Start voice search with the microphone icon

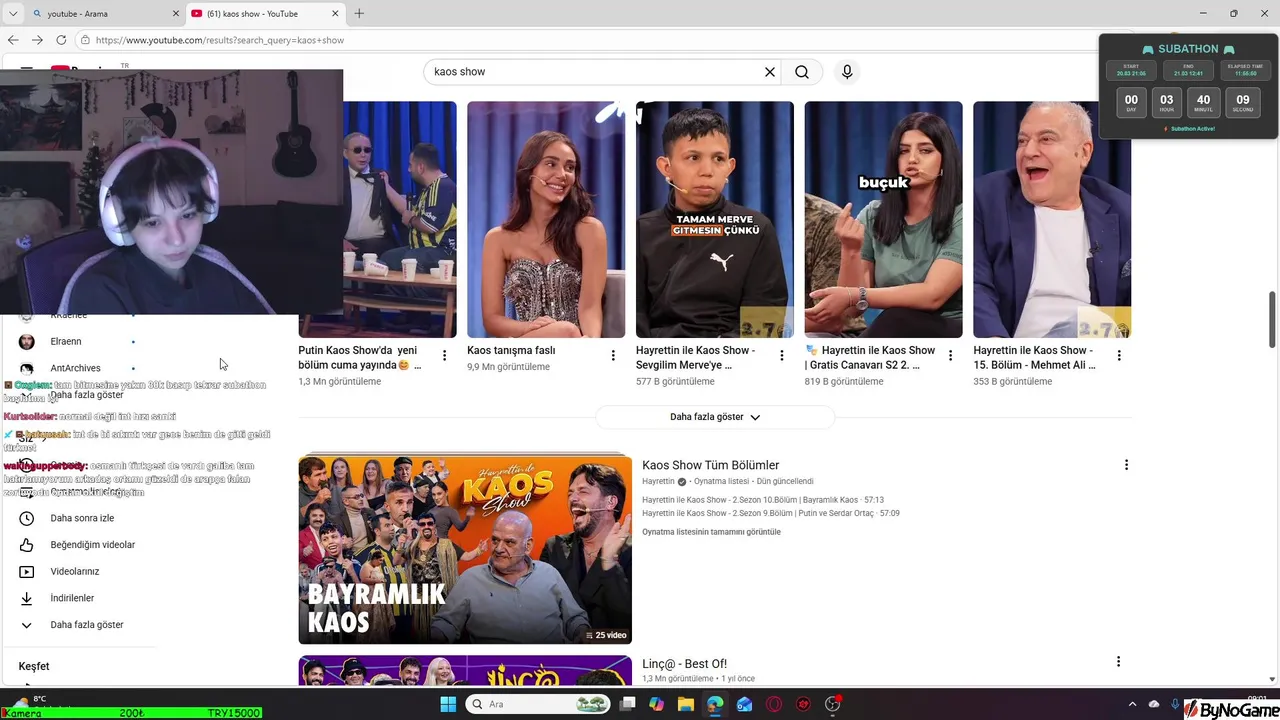(x=847, y=72)
